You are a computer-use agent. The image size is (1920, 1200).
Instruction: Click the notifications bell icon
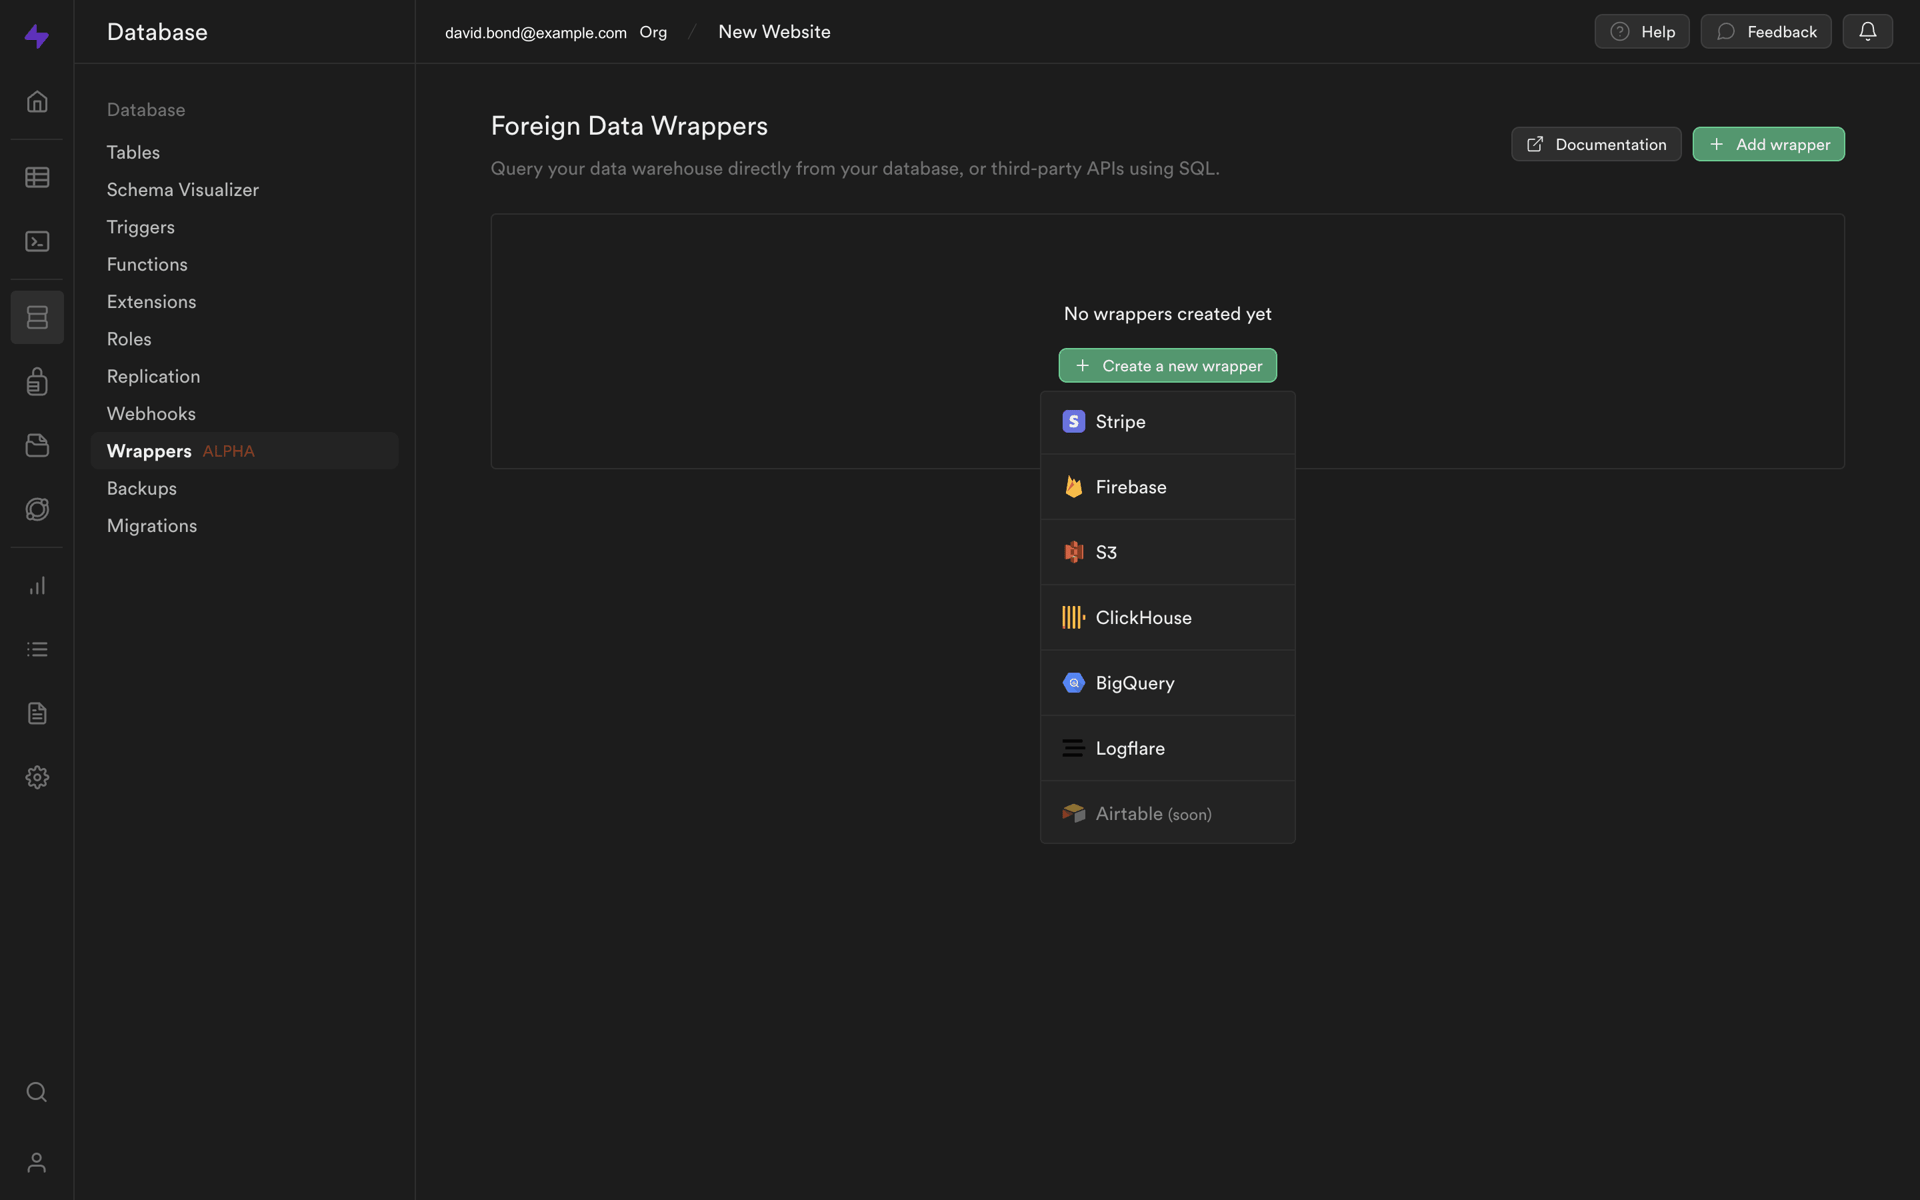[x=1867, y=31]
